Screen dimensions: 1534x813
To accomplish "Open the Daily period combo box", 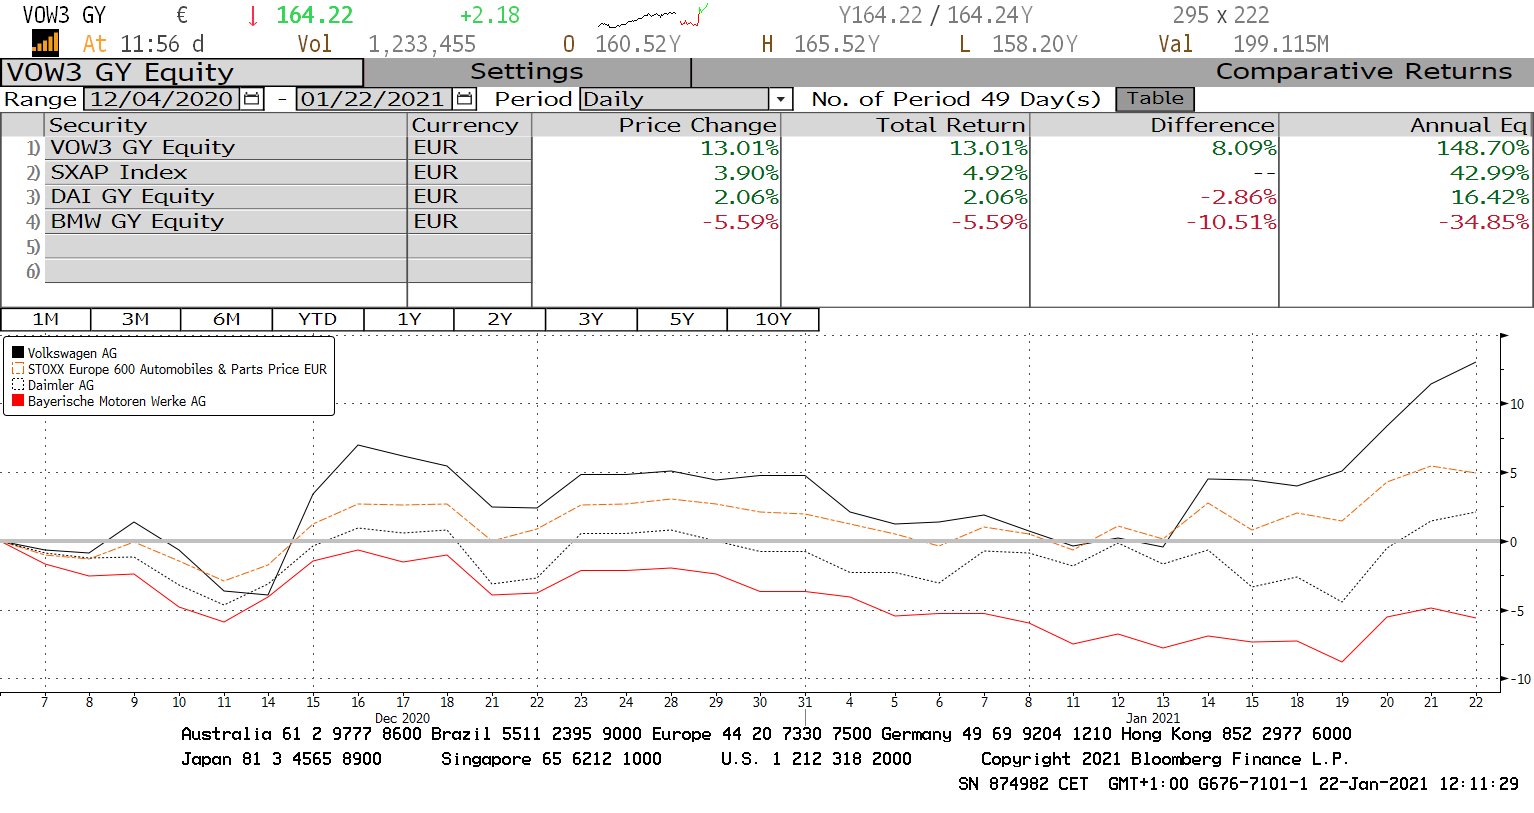I will tap(675, 99).
